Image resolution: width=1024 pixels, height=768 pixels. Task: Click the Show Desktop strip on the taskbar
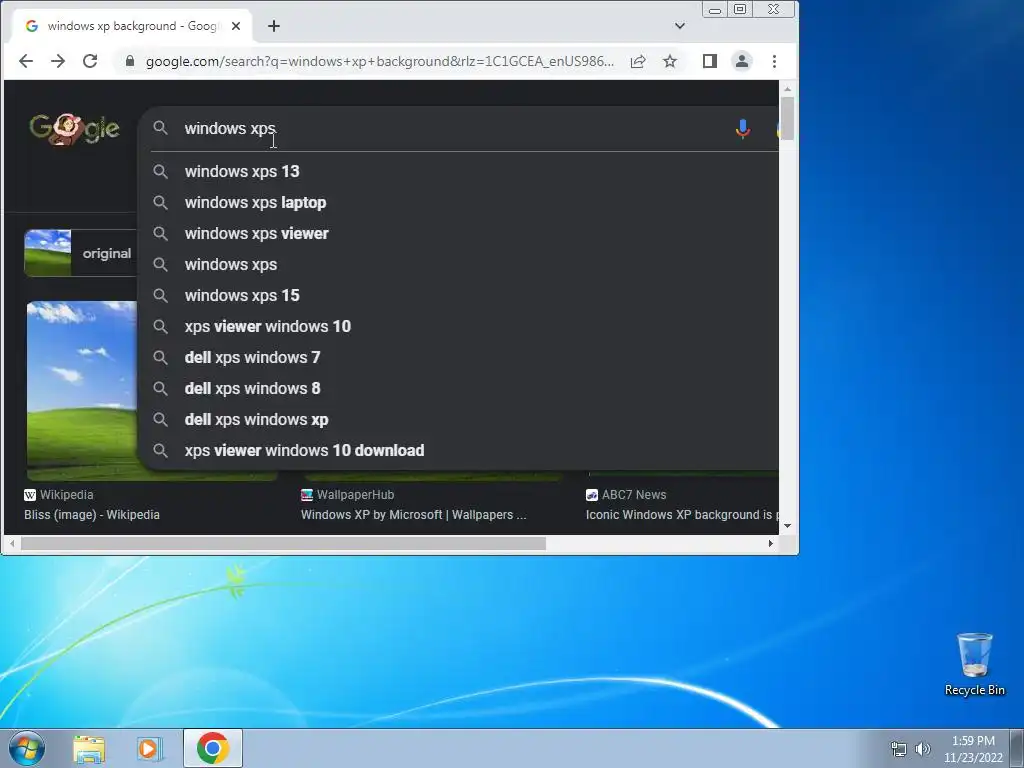1017,748
